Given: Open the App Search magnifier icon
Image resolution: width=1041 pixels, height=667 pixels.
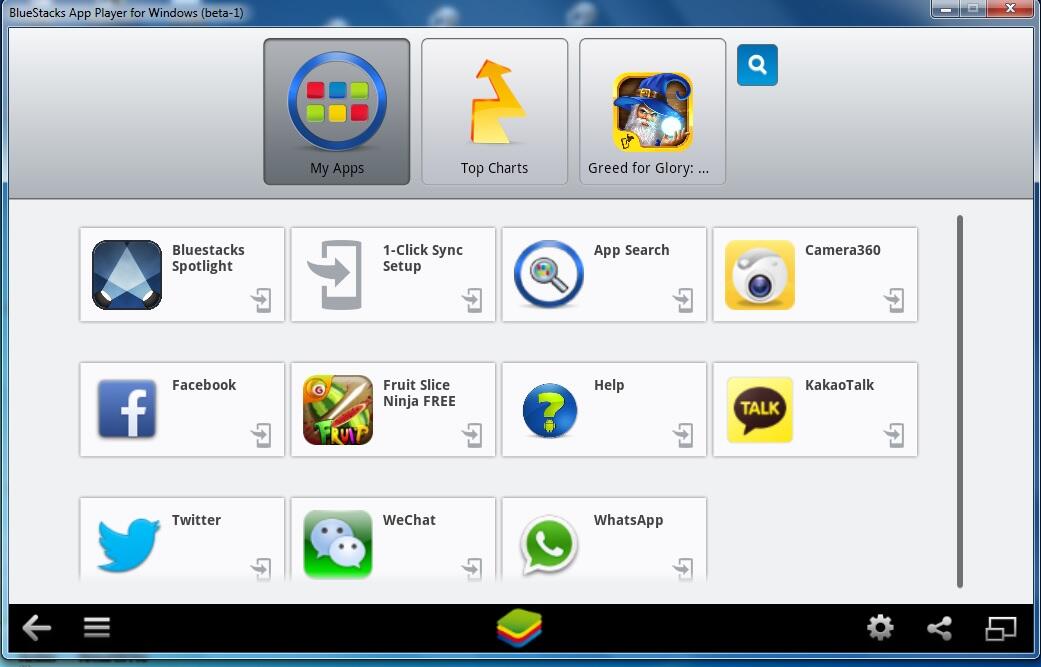Looking at the screenshot, I should pyautogui.click(x=549, y=274).
